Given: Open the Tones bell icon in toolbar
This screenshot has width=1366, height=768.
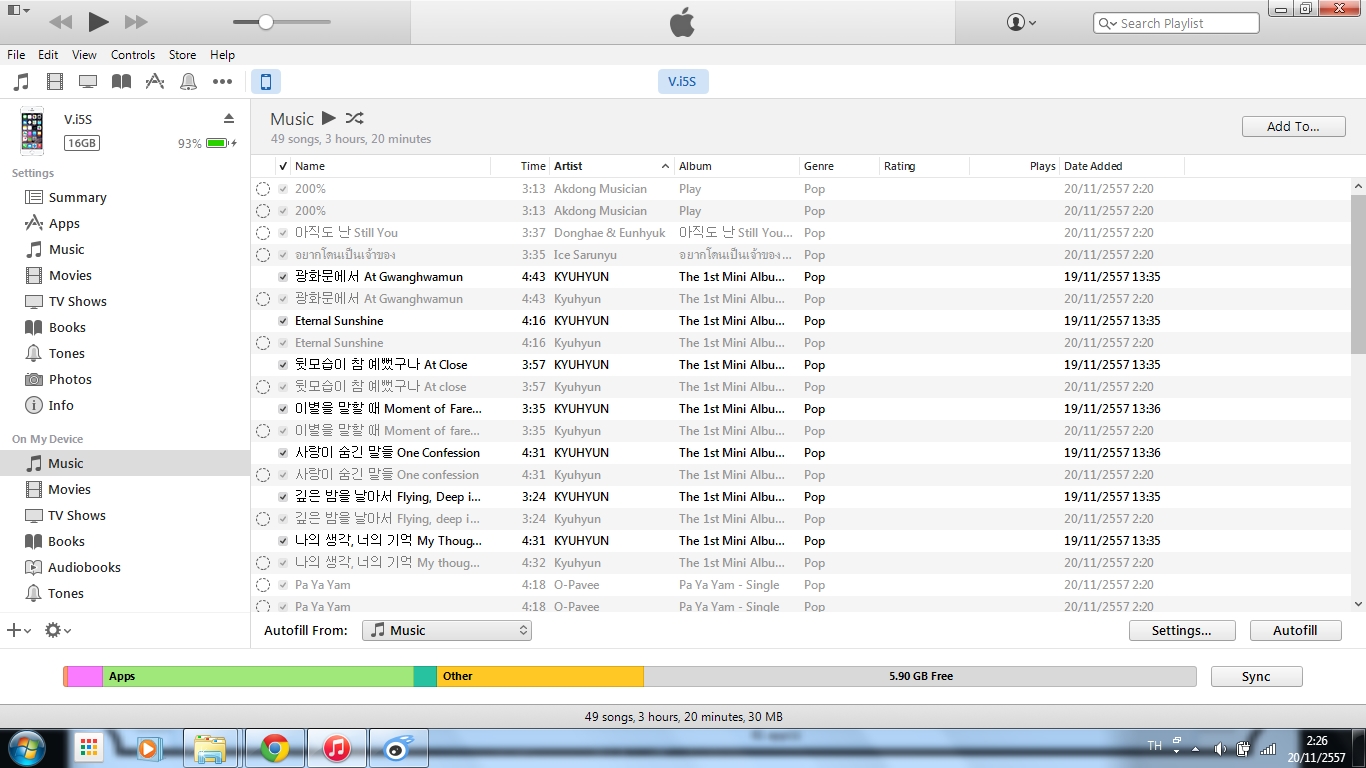Looking at the screenshot, I should tap(188, 82).
